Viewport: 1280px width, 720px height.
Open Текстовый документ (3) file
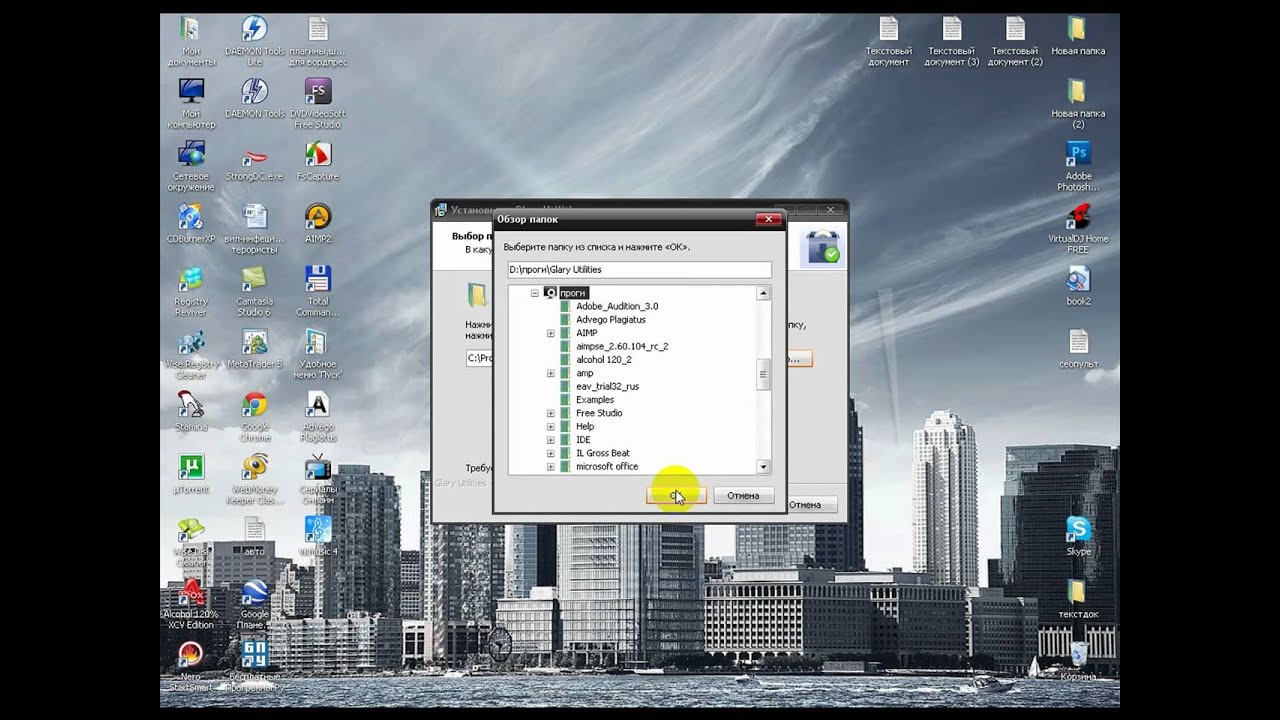(x=952, y=41)
